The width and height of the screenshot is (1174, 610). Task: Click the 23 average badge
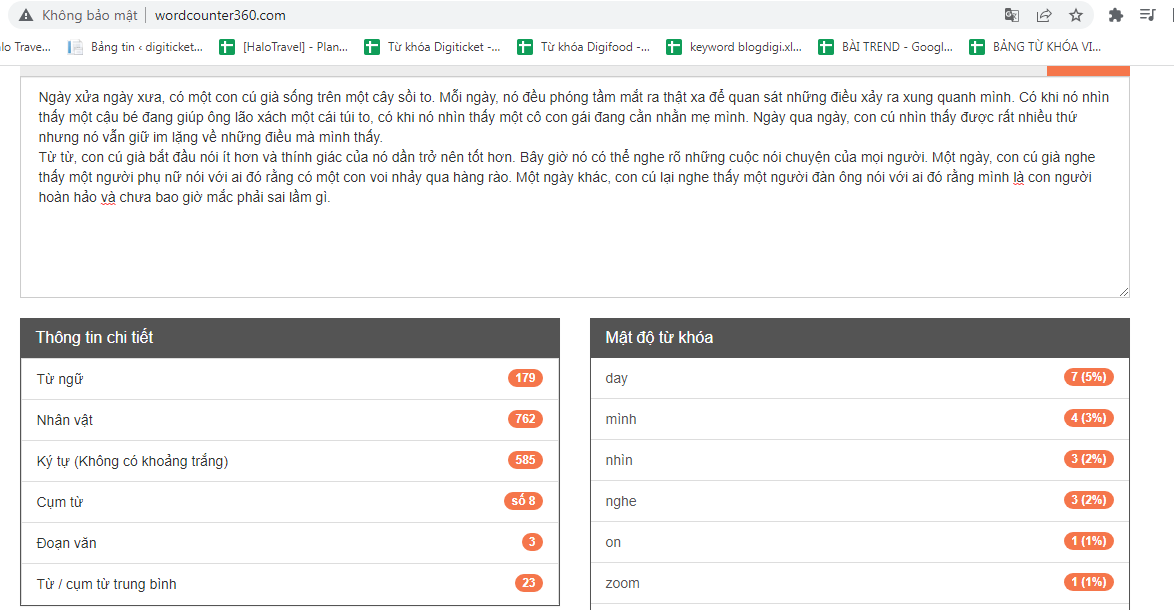pos(529,582)
